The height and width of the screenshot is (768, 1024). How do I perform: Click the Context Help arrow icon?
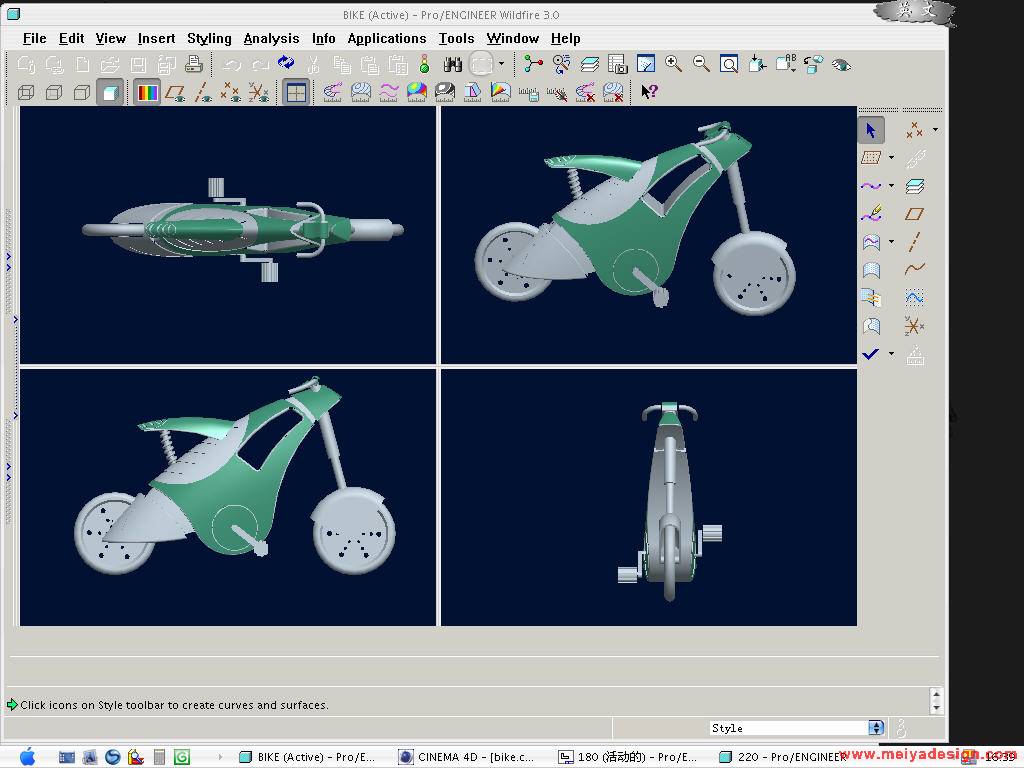click(x=649, y=92)
